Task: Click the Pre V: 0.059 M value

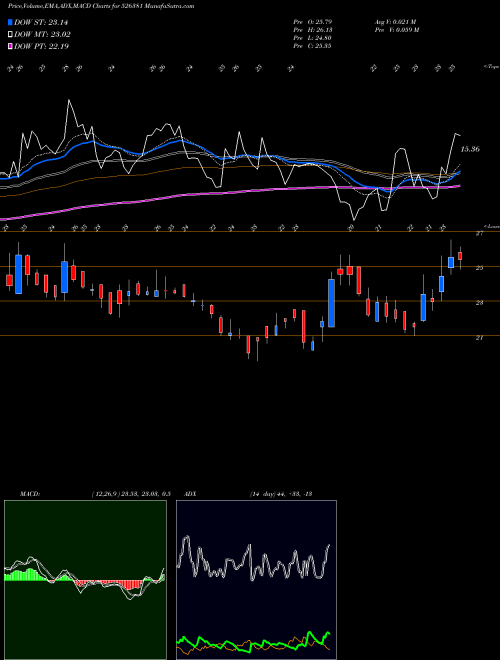Action: tap(396, 30)
